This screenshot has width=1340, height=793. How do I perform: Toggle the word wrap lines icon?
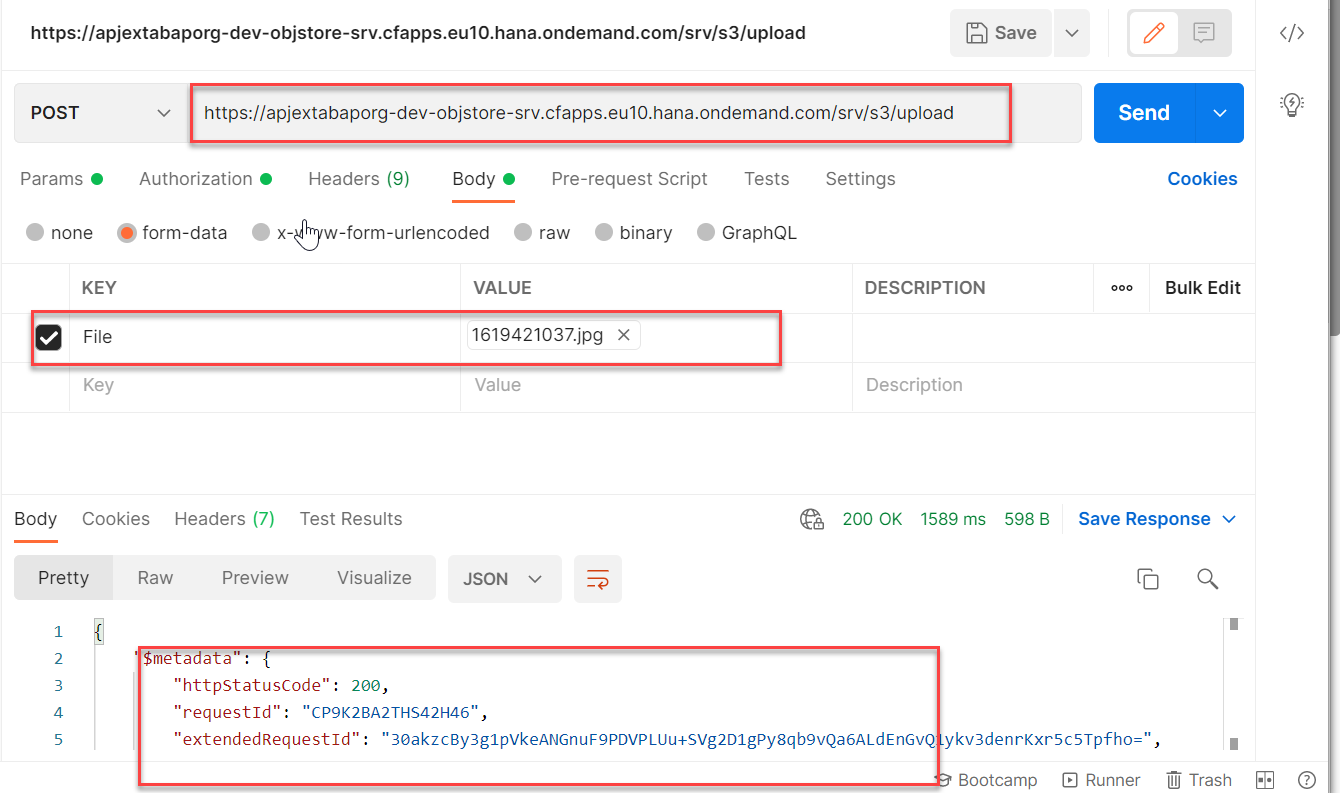point(598,579)
